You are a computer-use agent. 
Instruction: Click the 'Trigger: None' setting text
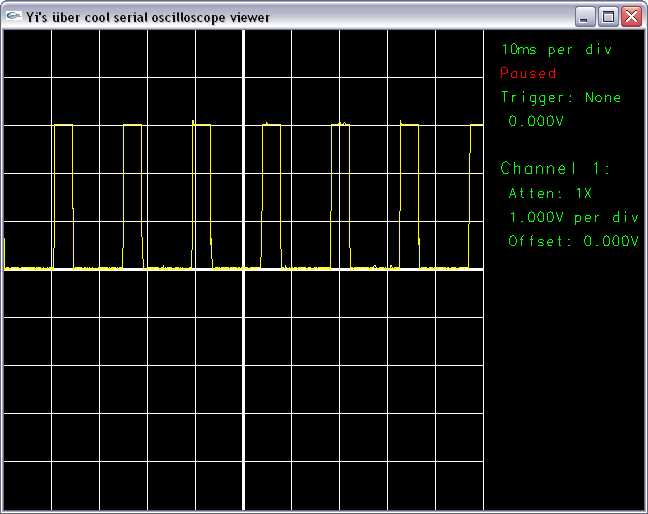[561, 98]
